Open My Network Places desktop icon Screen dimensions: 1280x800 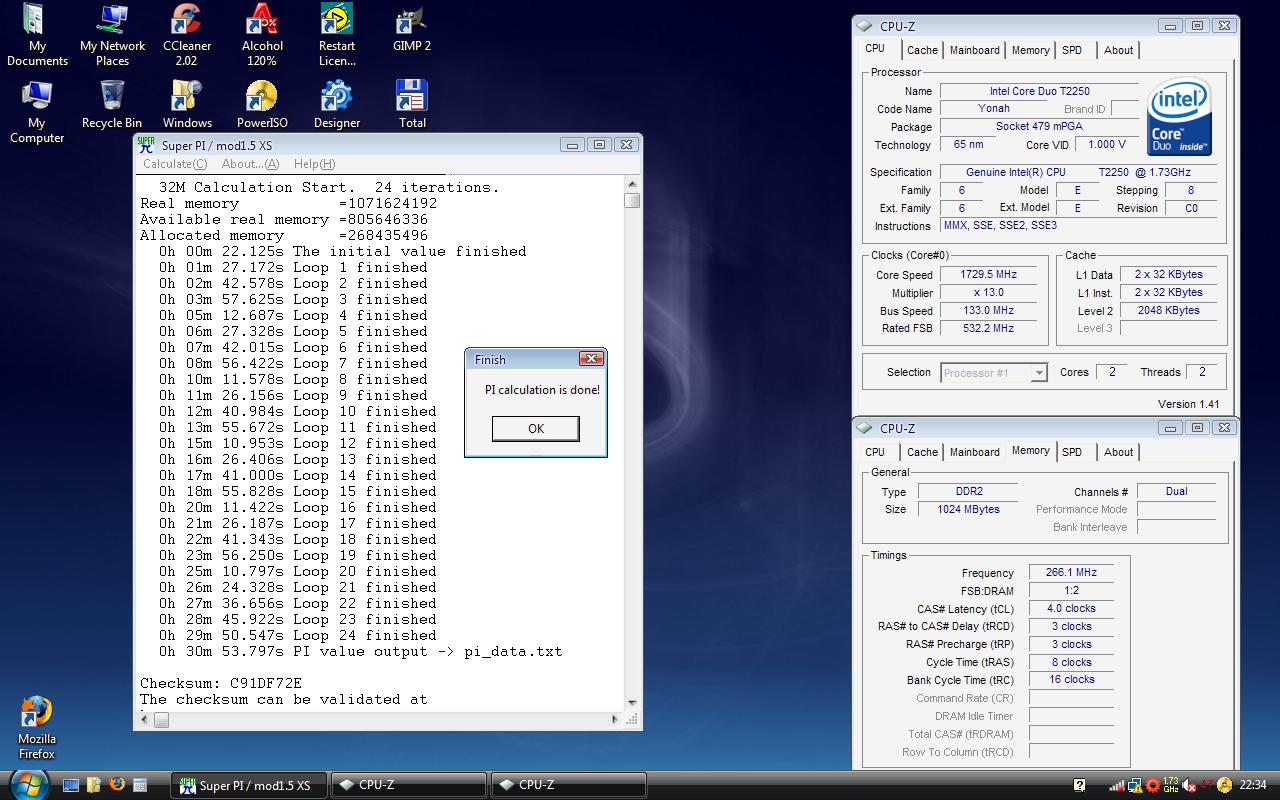tap(112, 36)
